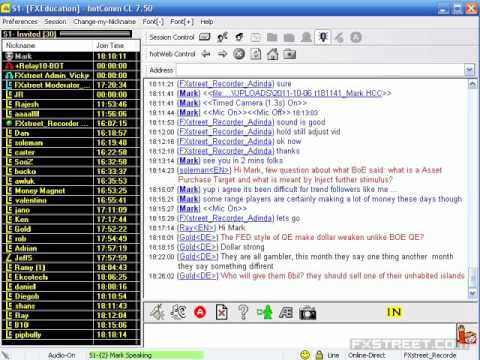Click the green person icon in chat toolbar
Screen dimensions: 480x360
point(265,312)
